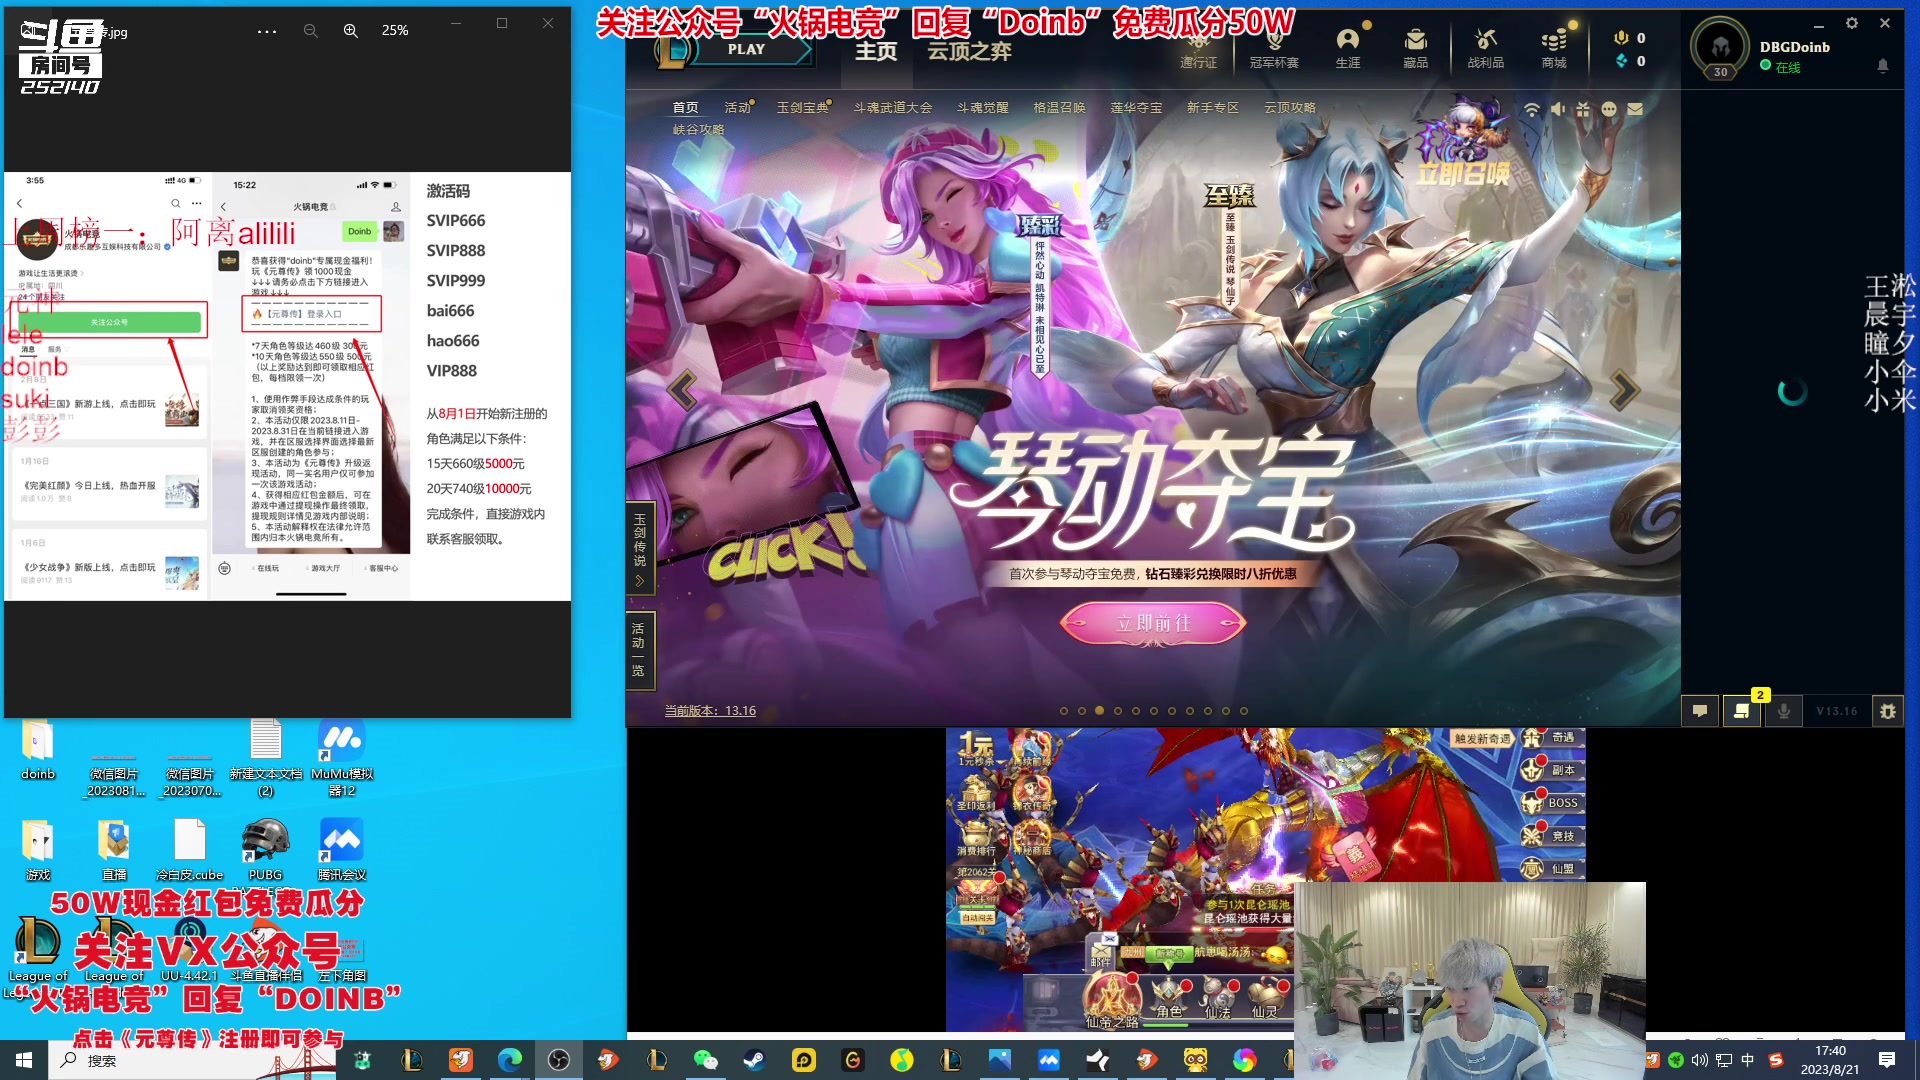Open 仙法 menu in mobile game
The width and height of the screenshot is (1920, 1080).
pos(1217,998)
